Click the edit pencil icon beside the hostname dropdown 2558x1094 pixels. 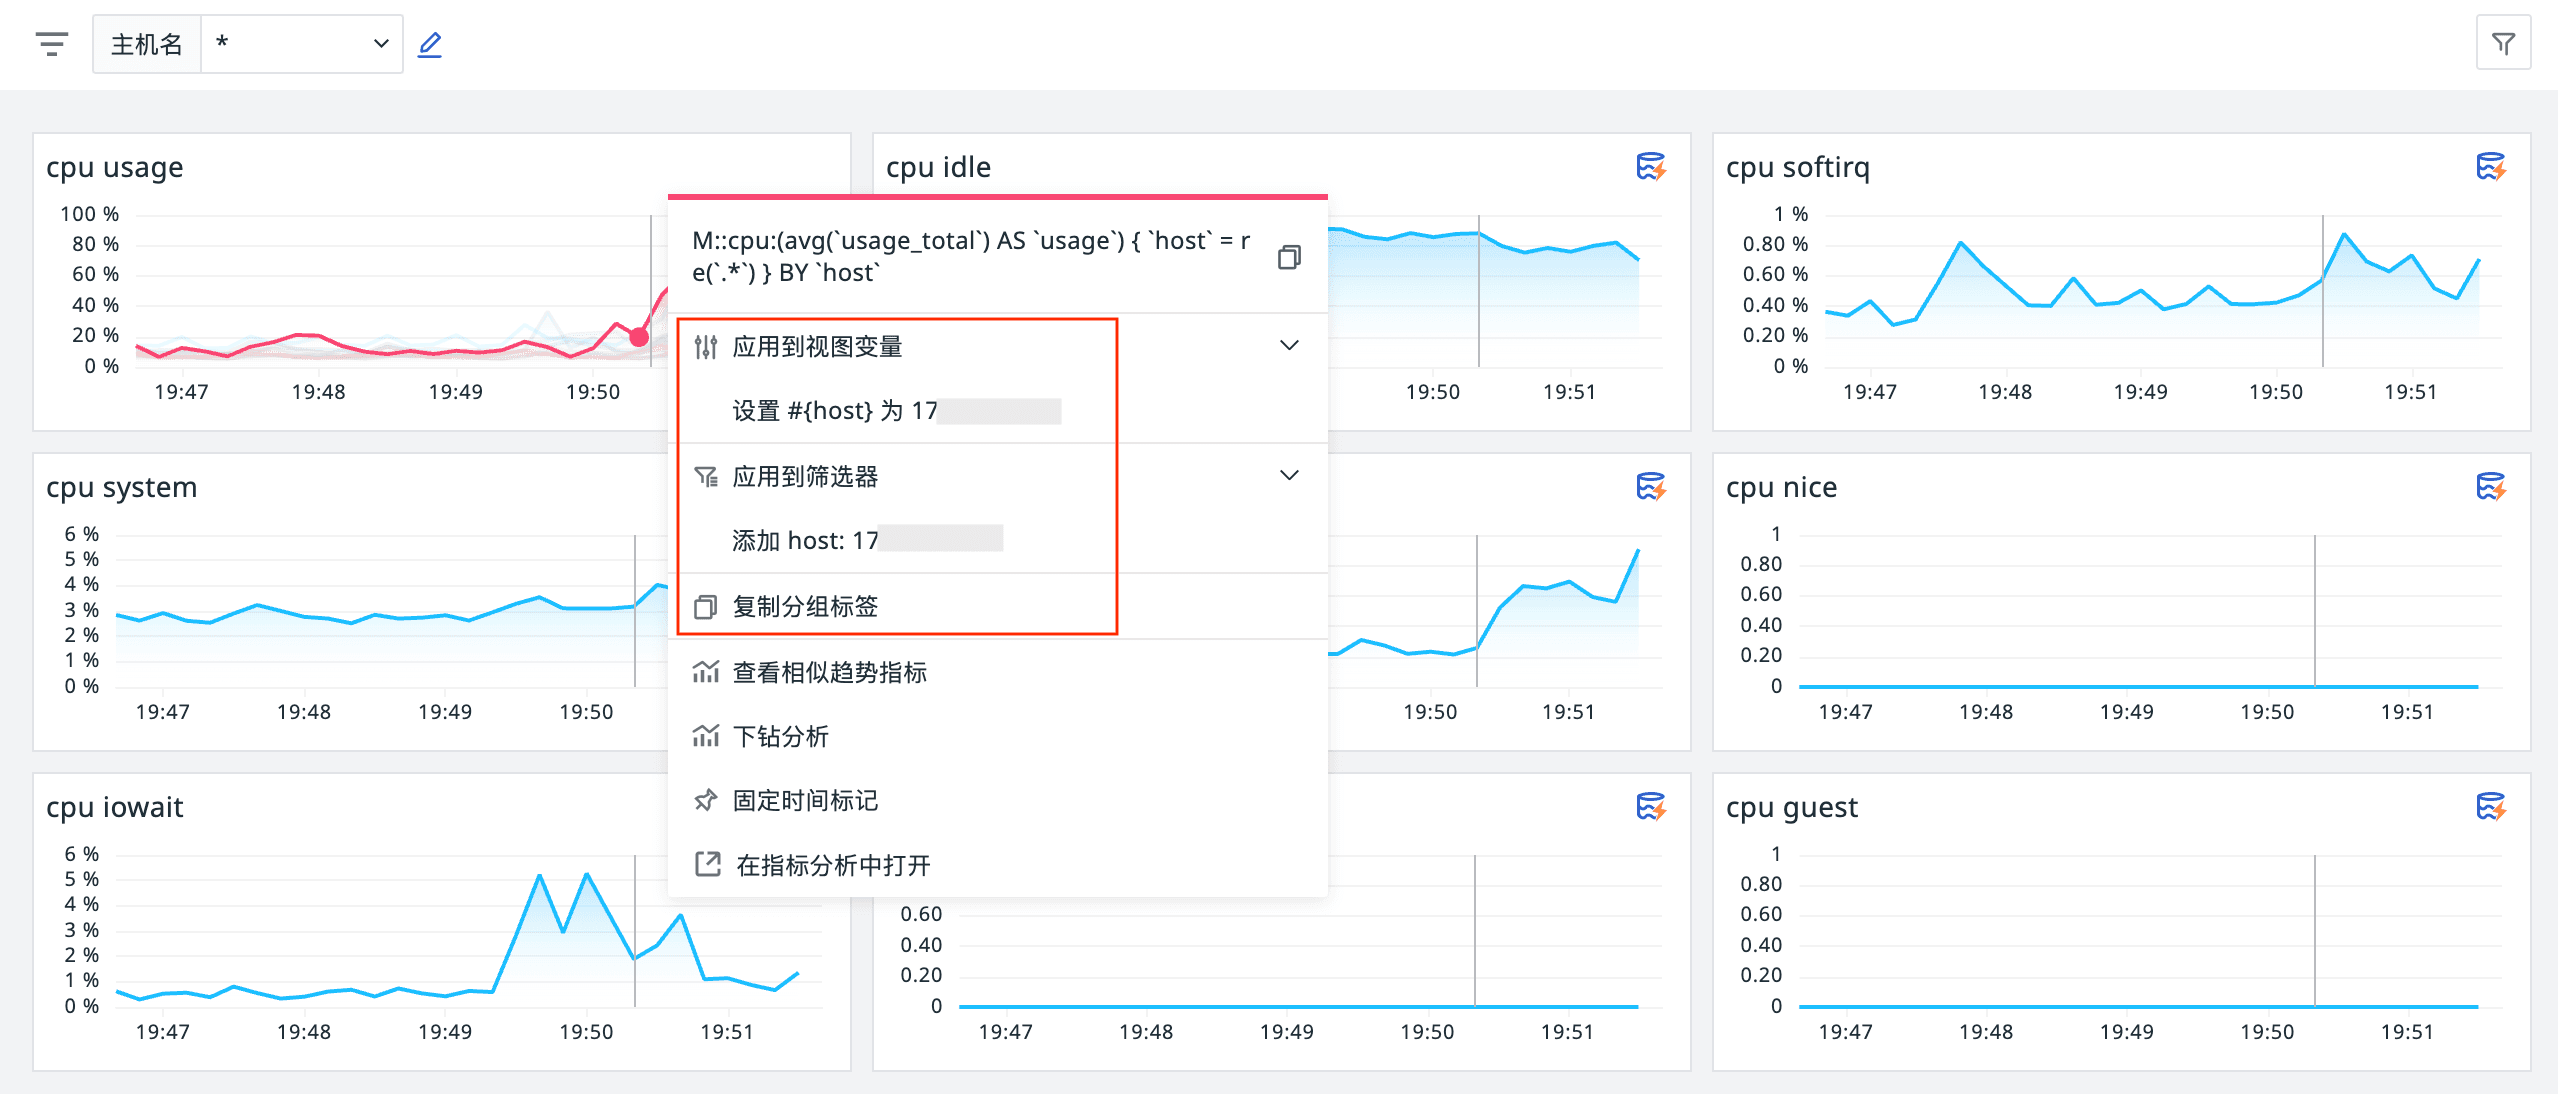(430, 44)
